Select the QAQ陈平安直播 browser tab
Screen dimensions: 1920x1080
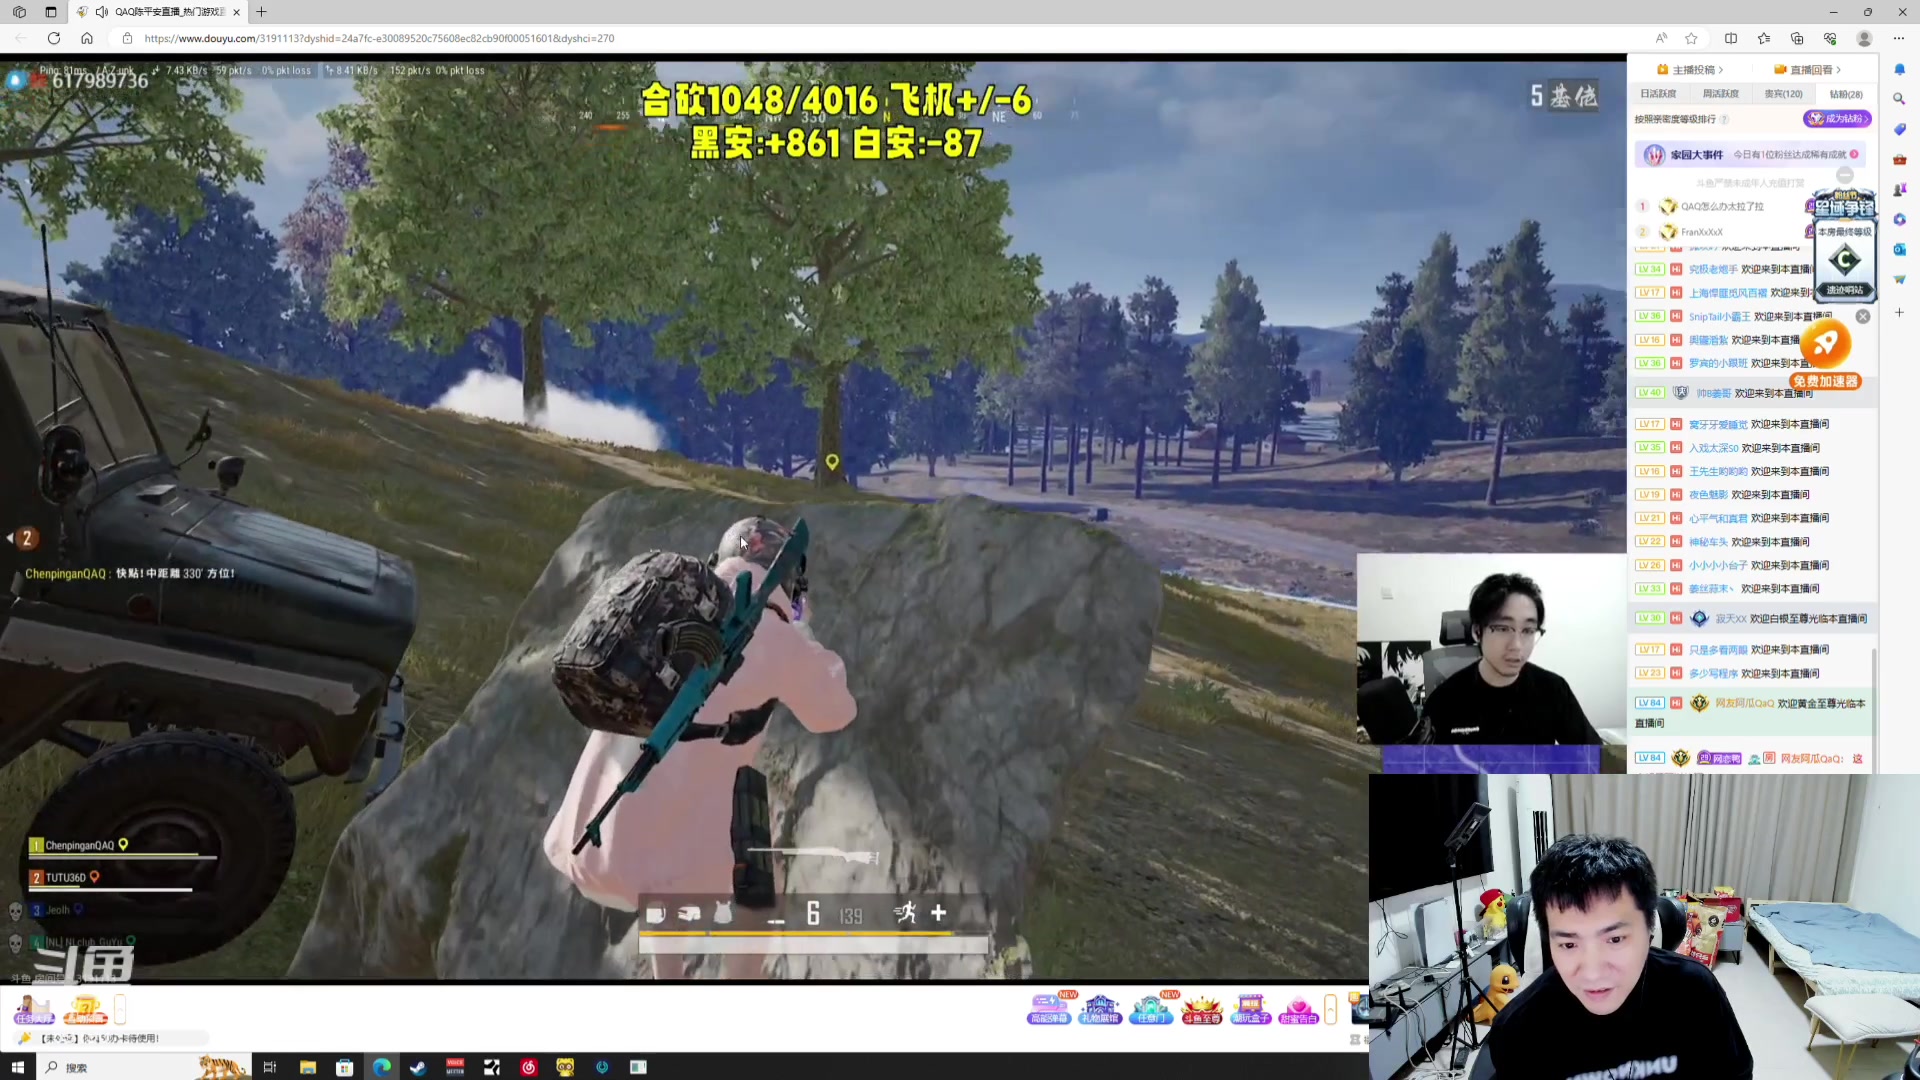click(x=160, y=12)
